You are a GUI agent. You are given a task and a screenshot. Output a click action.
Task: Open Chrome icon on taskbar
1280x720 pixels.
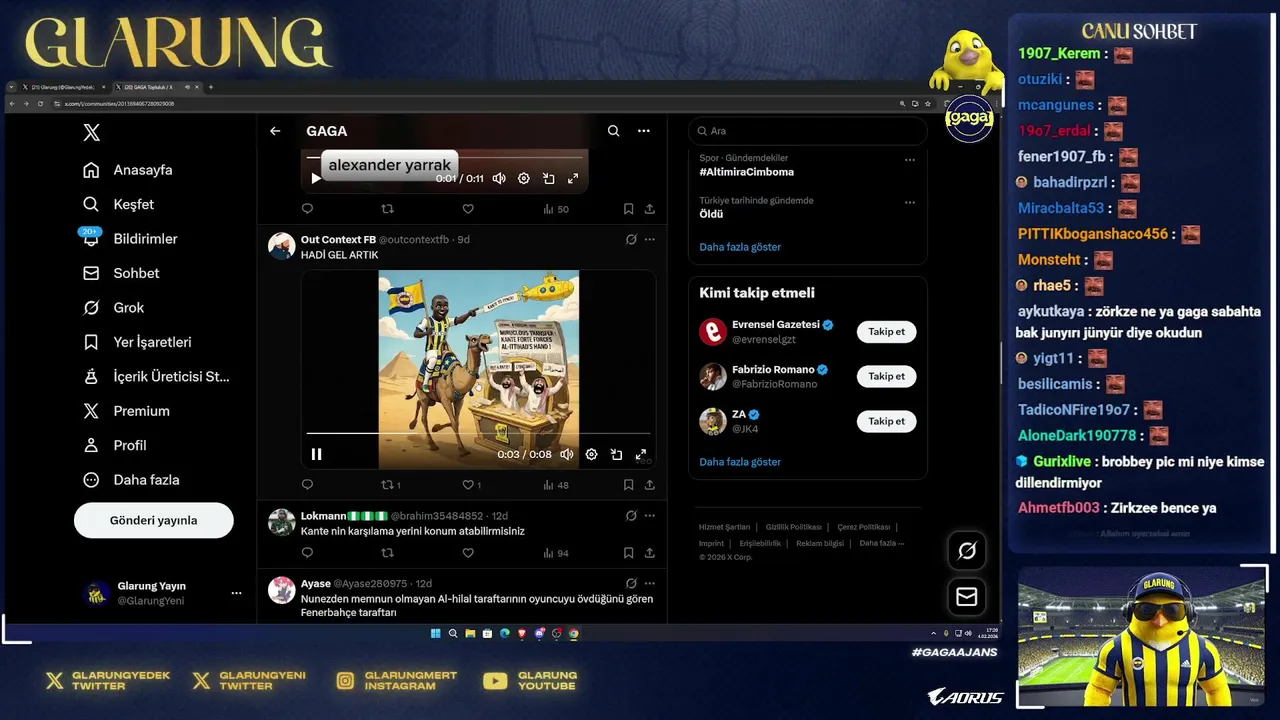coord(573,633)
